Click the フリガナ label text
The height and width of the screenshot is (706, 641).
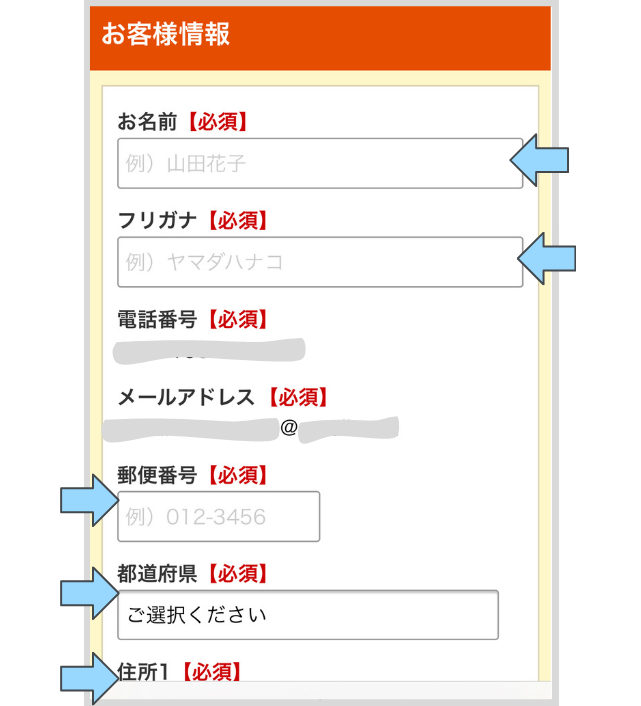coord(157,221)
